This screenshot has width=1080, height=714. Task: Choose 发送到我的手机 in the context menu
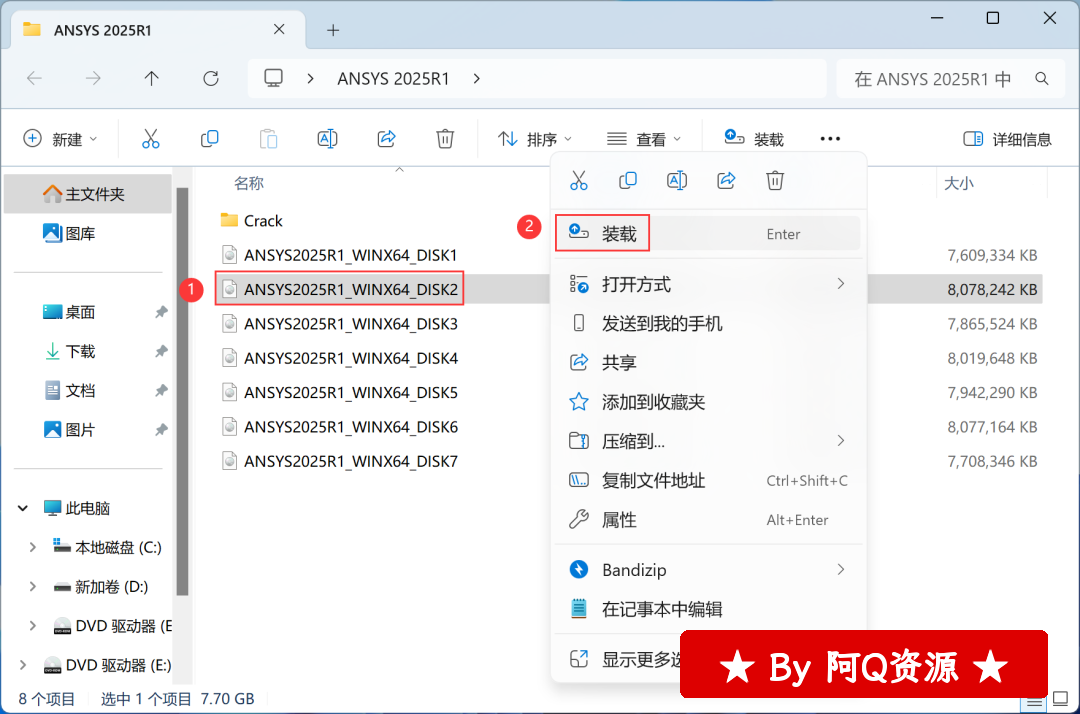(708, 323)
